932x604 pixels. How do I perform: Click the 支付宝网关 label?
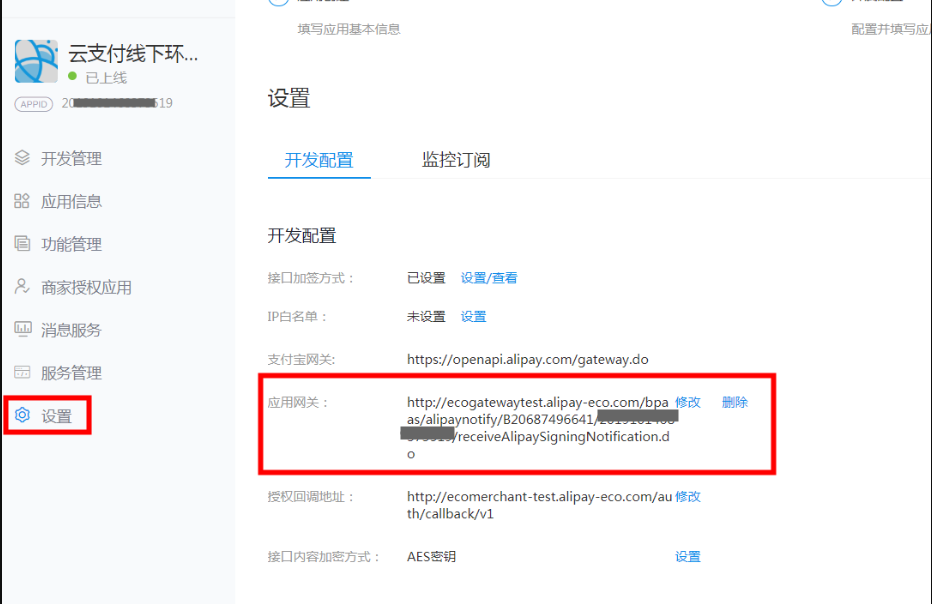click(x=301, y=359)
